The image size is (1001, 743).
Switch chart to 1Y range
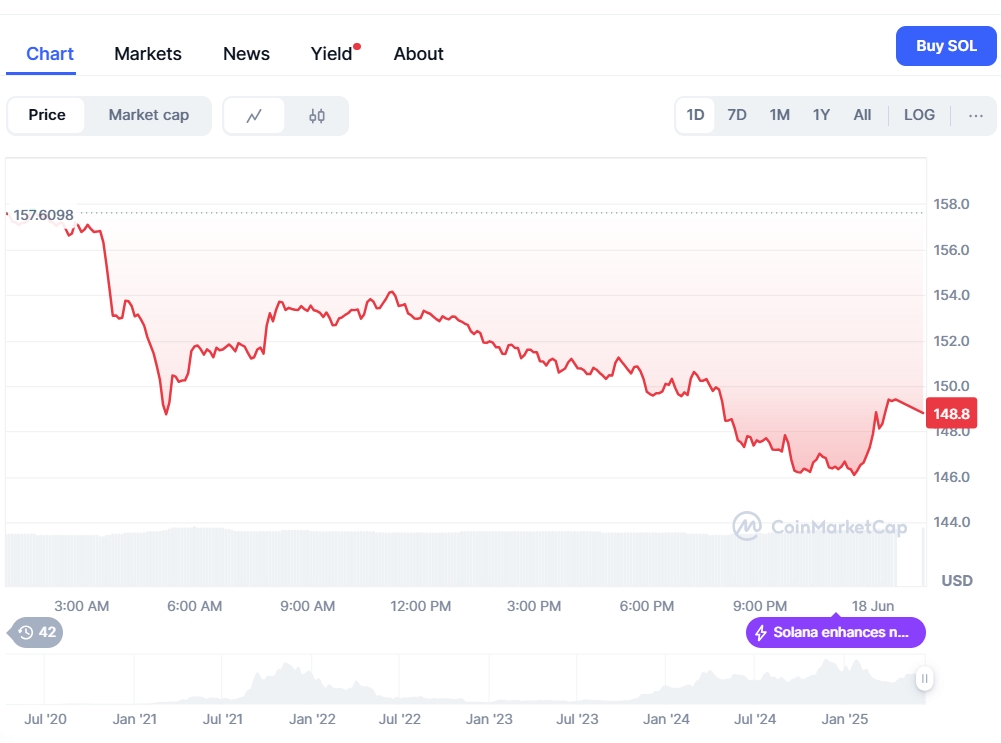click(821, 115)
